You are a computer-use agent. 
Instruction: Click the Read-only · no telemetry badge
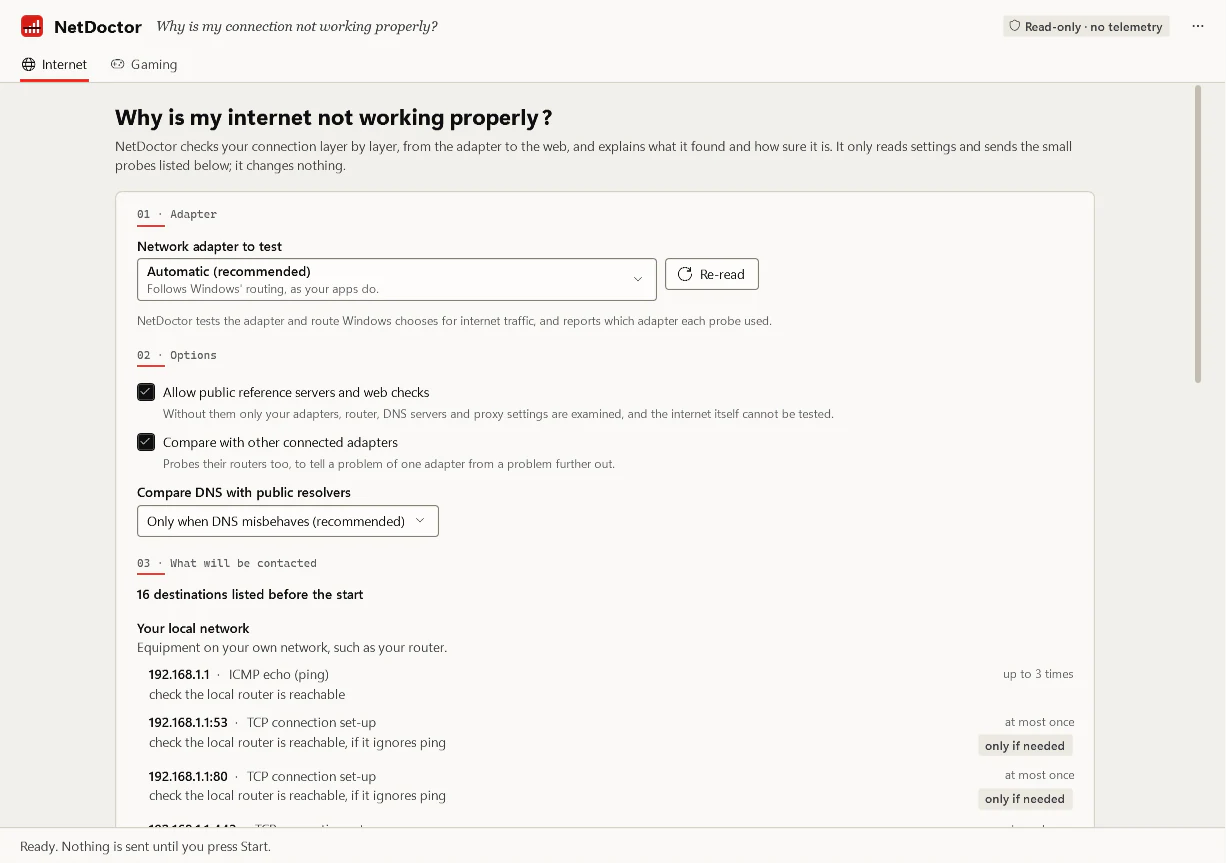pos(1086,27)
